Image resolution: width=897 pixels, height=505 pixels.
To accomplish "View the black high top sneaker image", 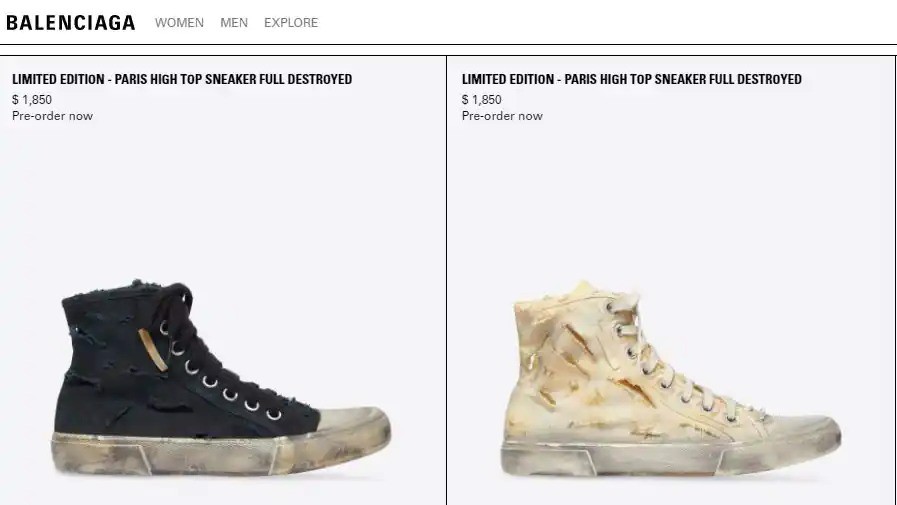I will 221,377.
